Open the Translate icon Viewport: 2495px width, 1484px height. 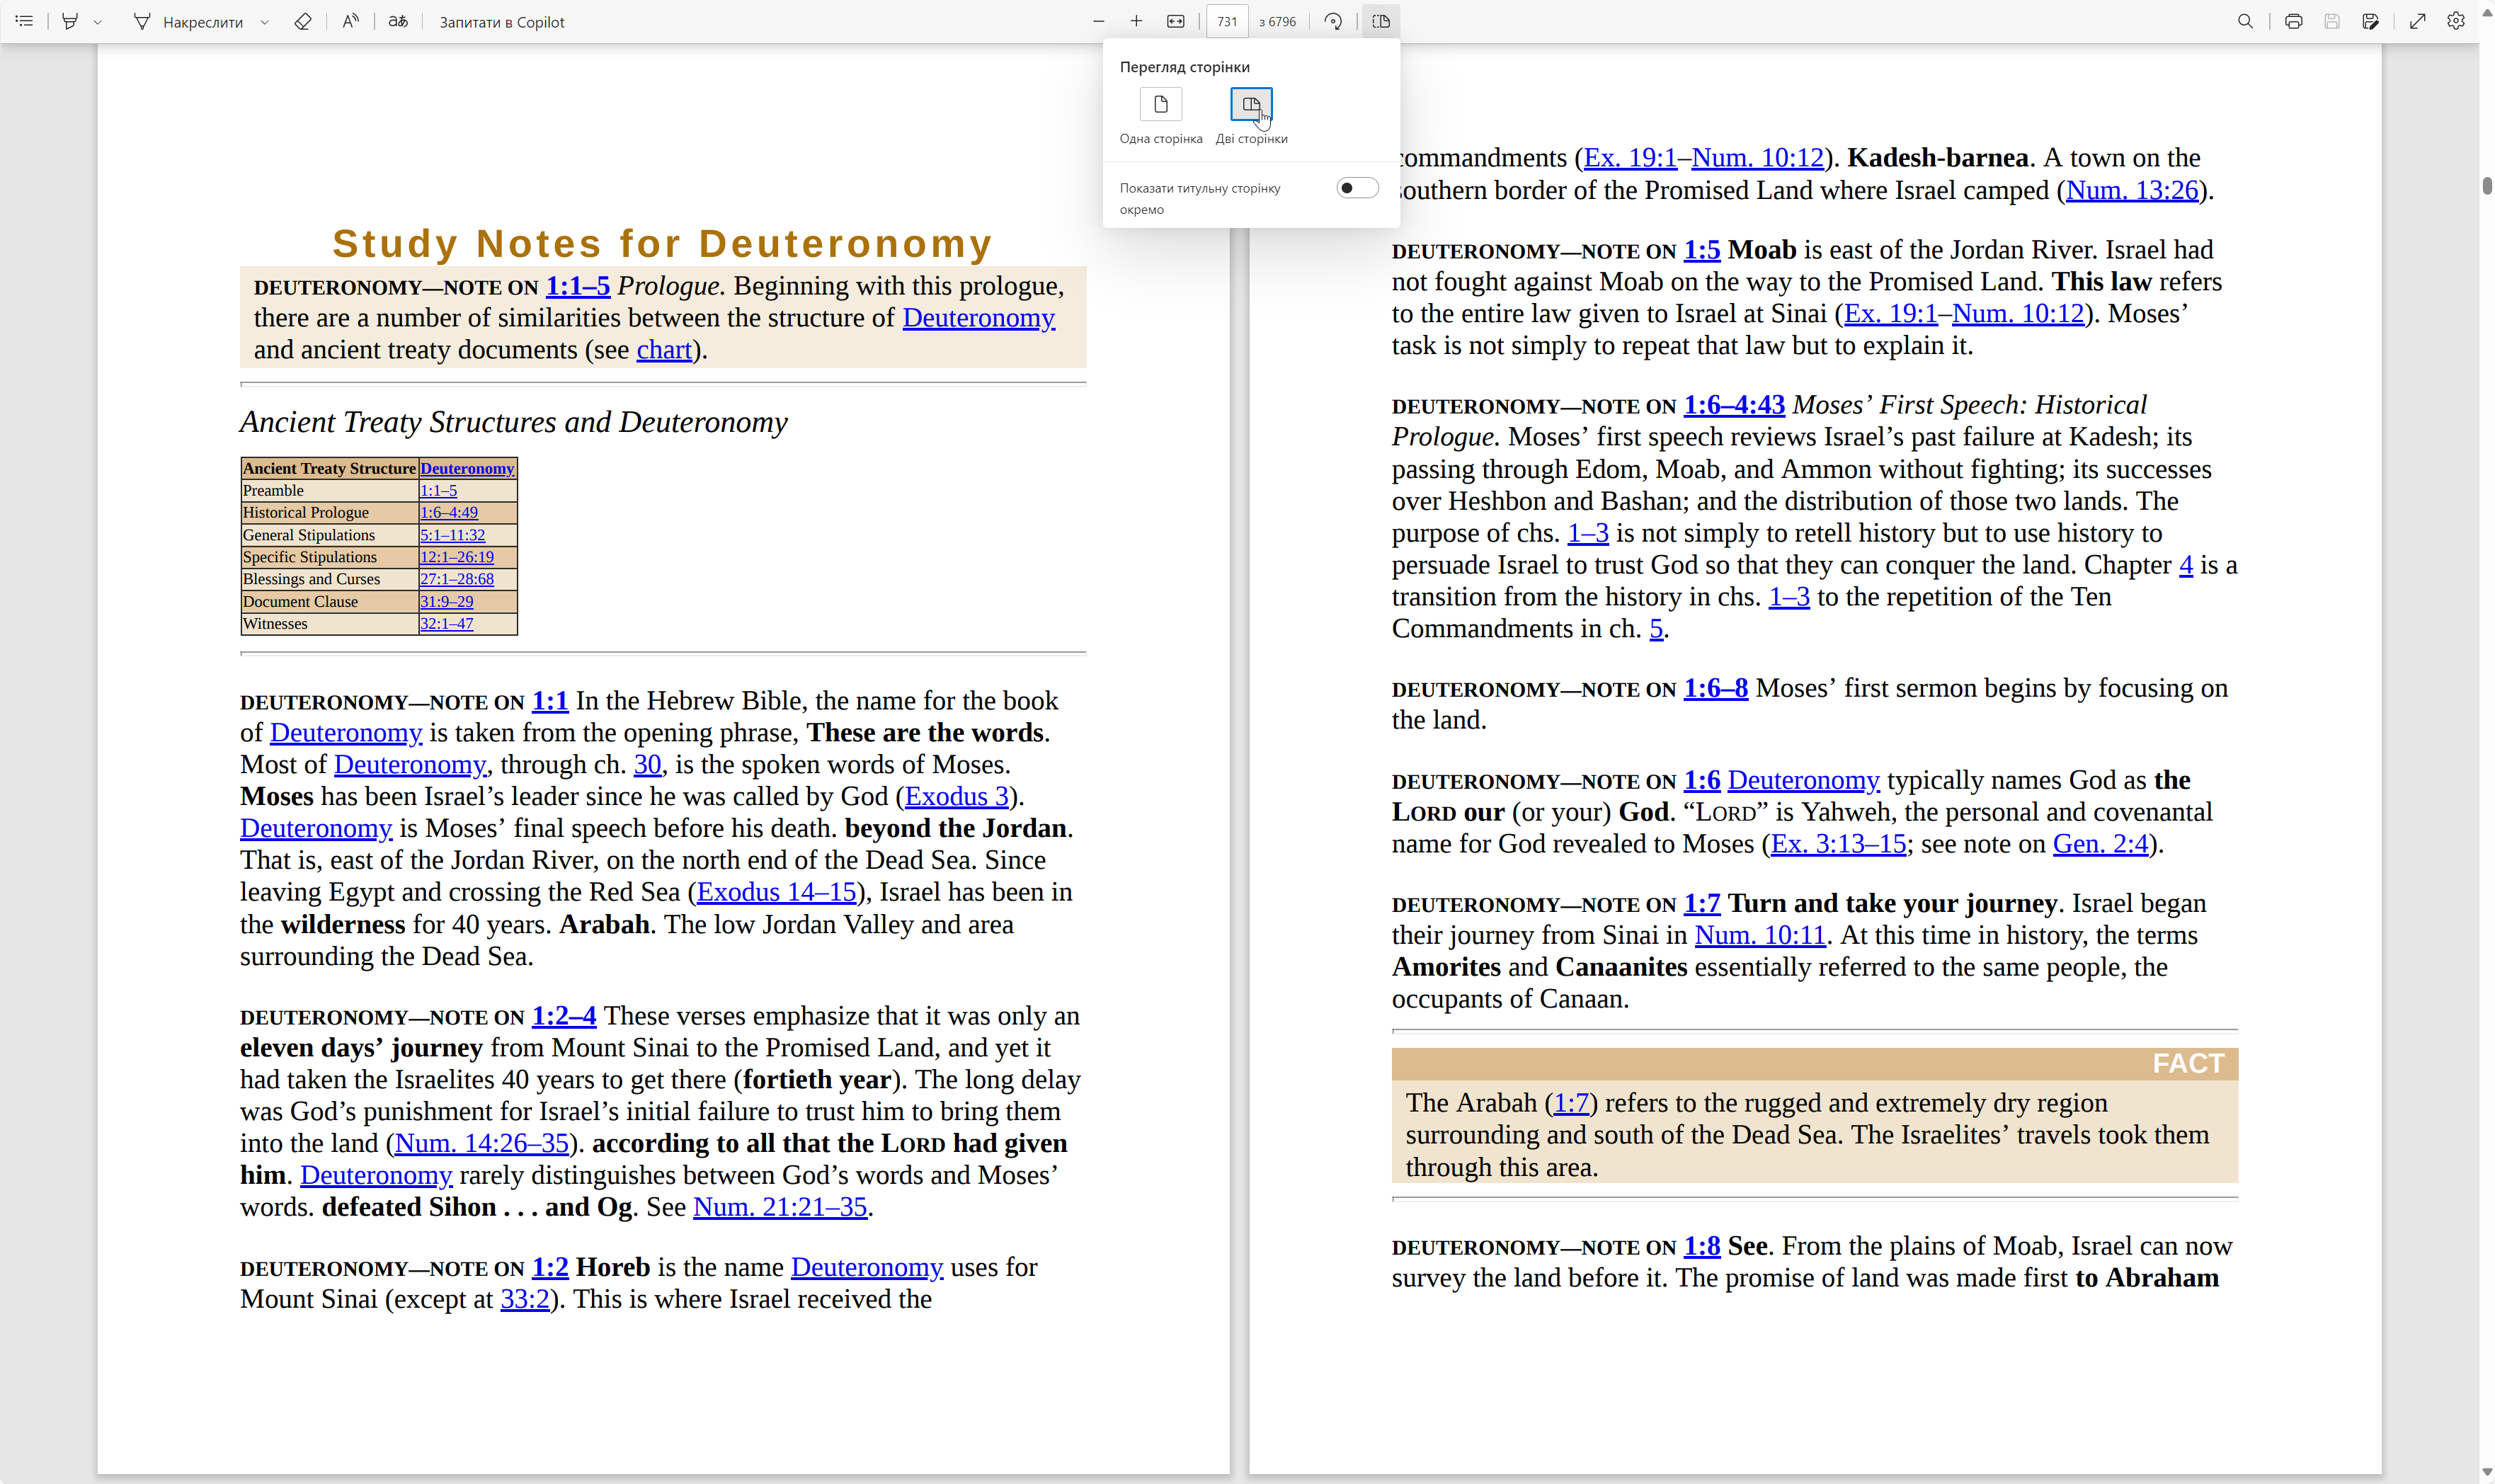(x=398, y=21)
